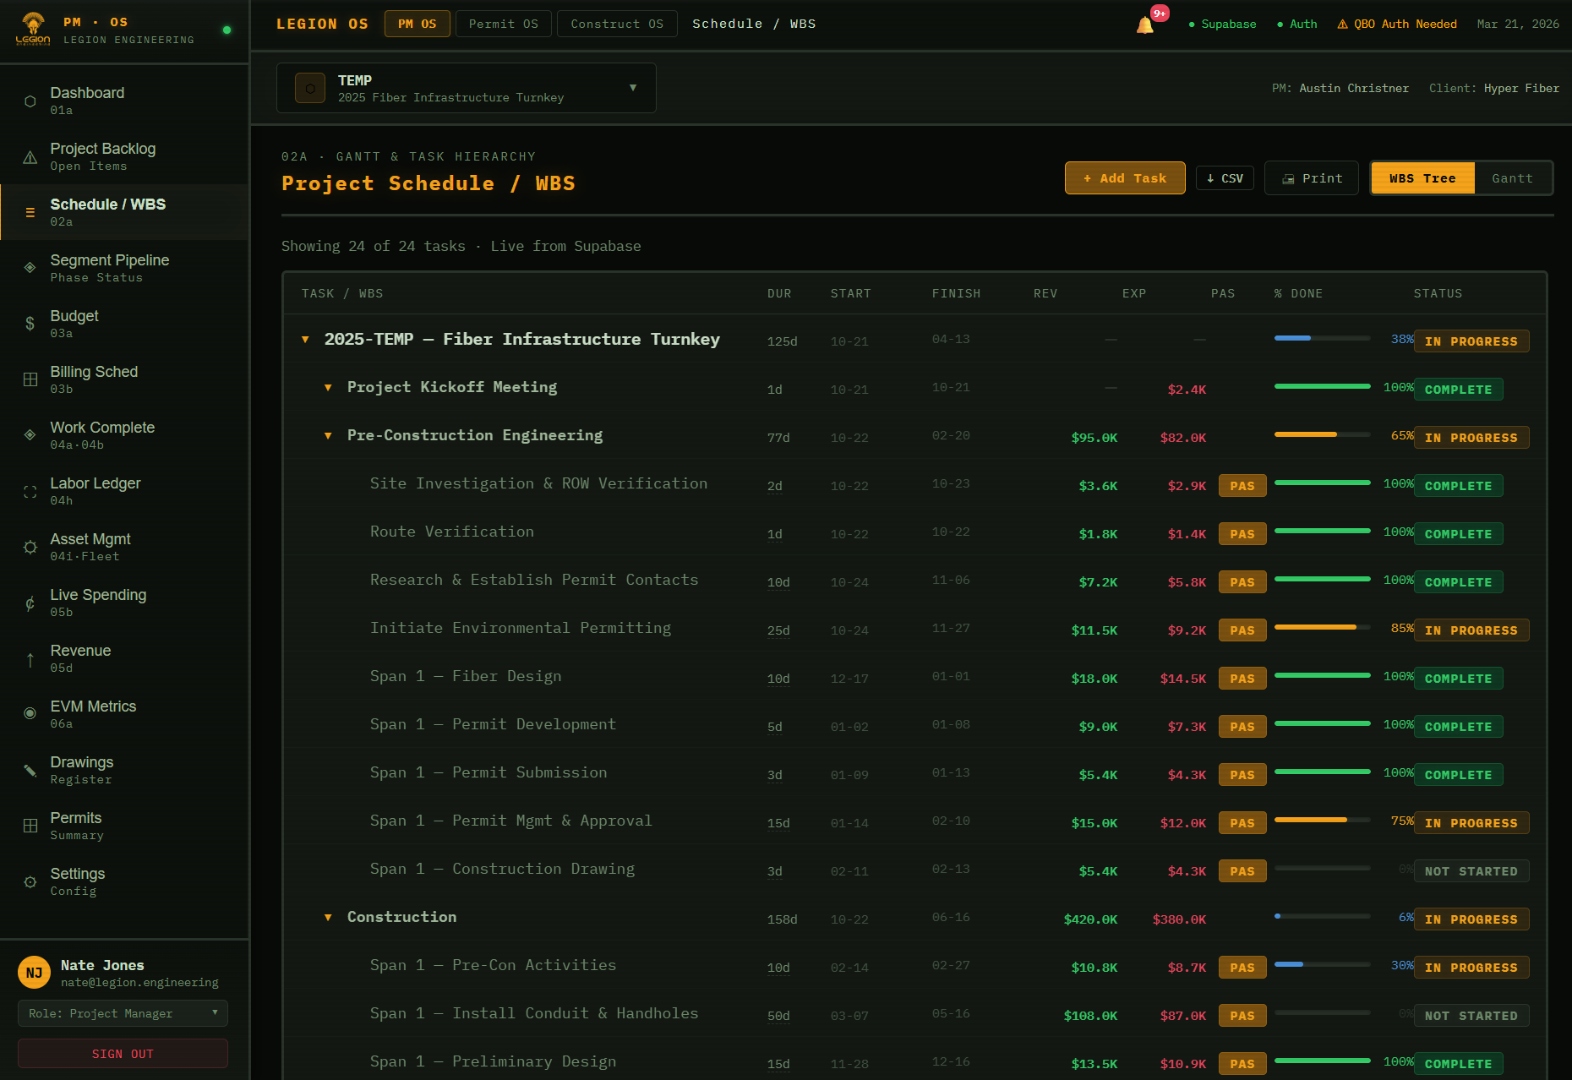Click the Dashboard sidebar icon
1572x1080 pixels.
pyautogui.click(x=30, y=101)
